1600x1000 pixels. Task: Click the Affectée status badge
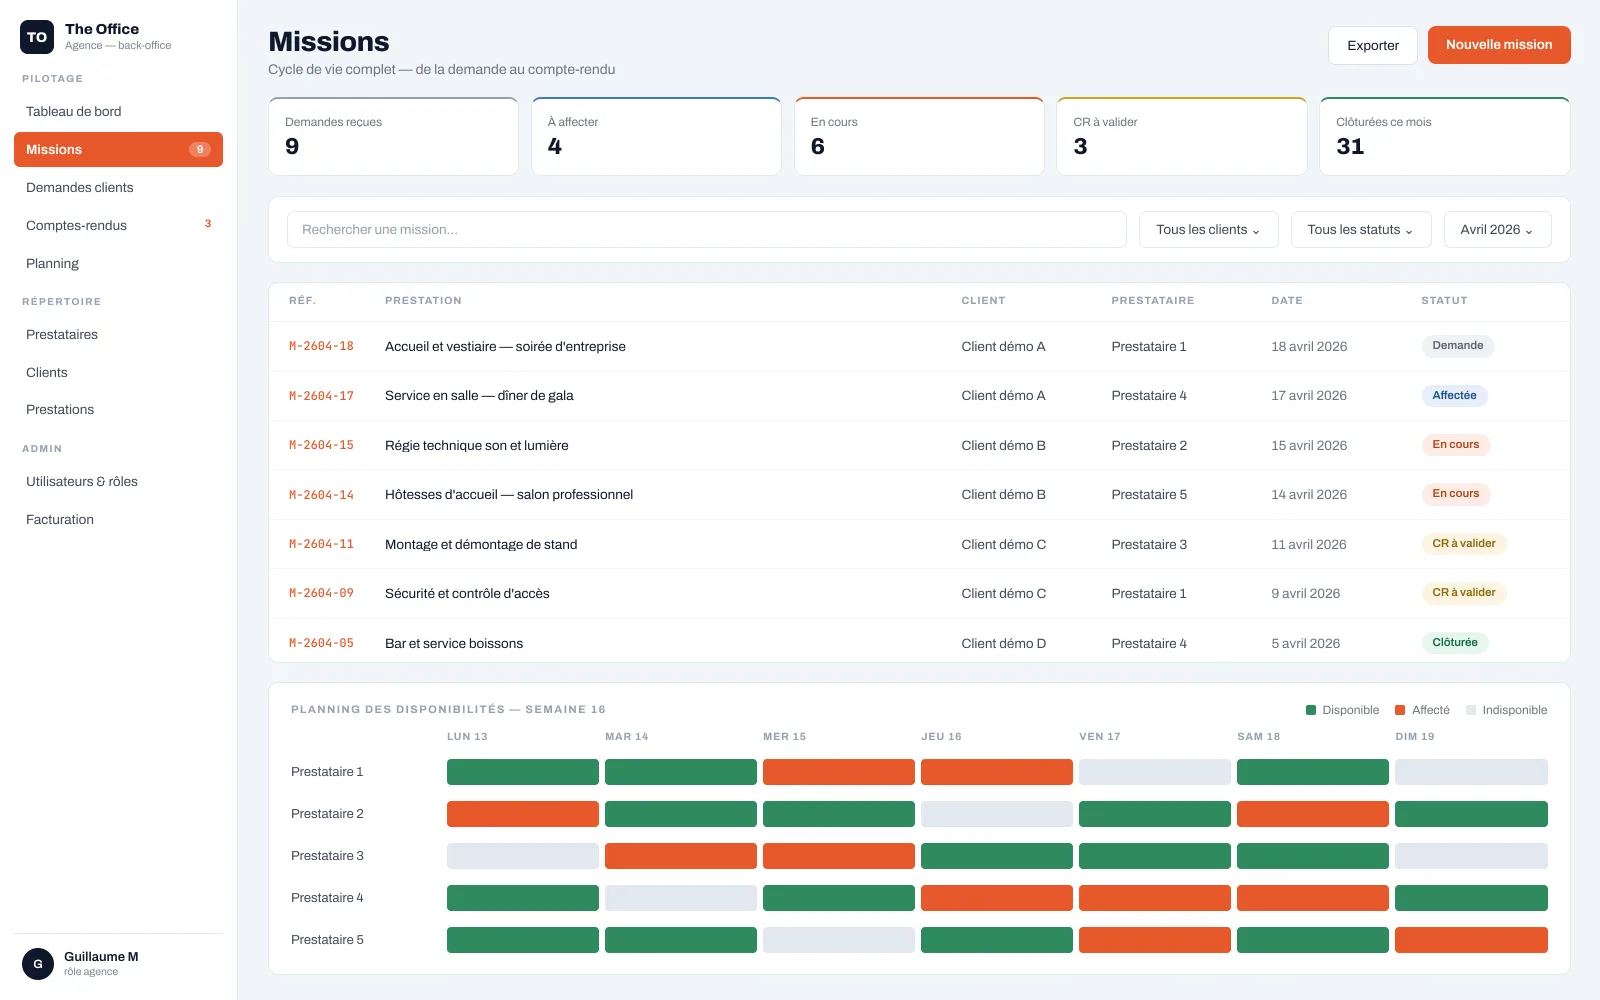pyautogui.click(x=1454, y=396)
